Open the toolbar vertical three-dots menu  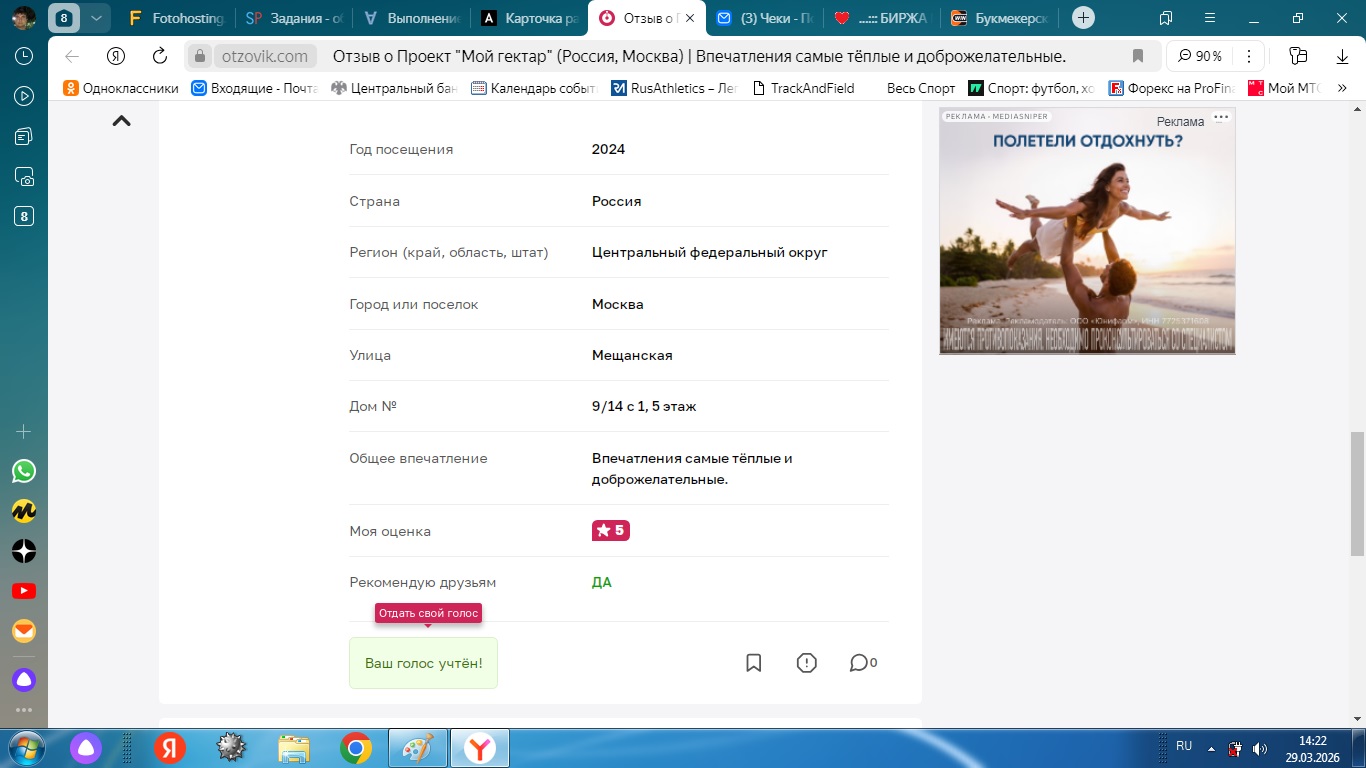pyautogui.click(x=1249, y=56)
